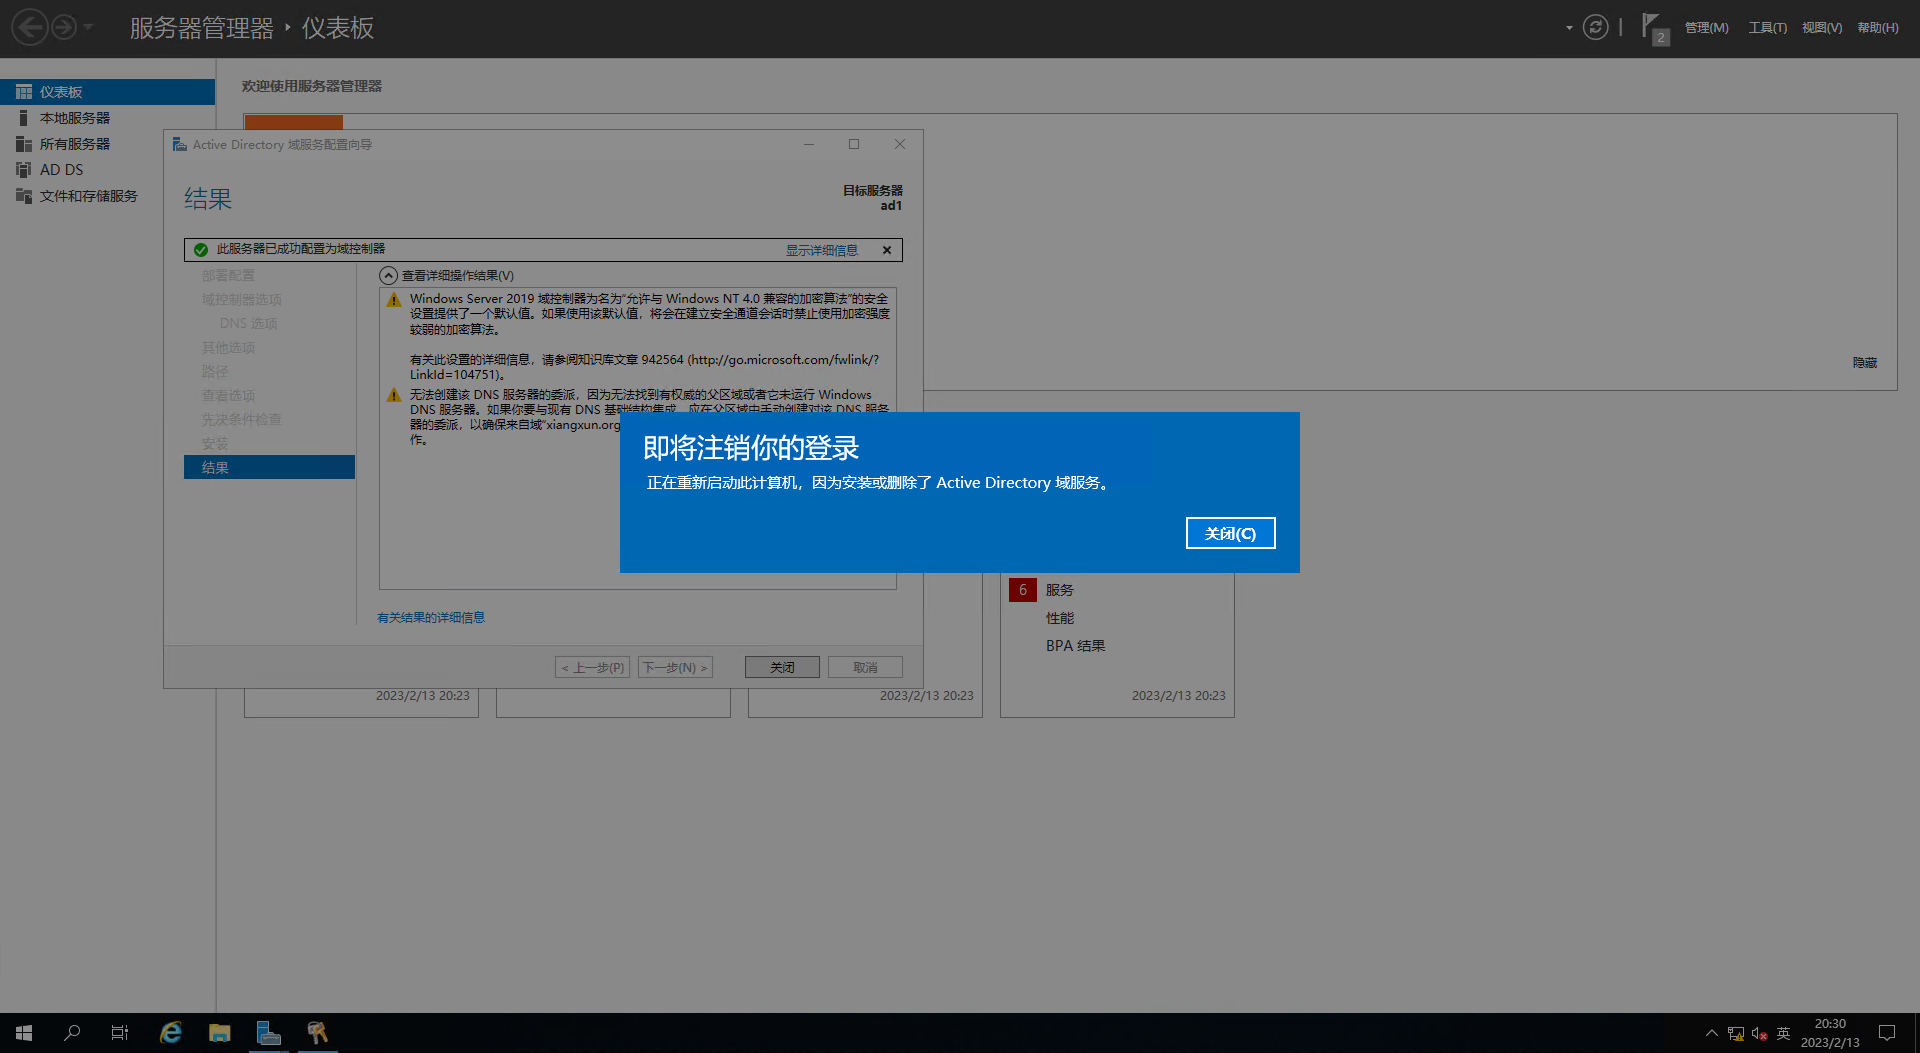Open the Windows Start button

coord(24,1033)
